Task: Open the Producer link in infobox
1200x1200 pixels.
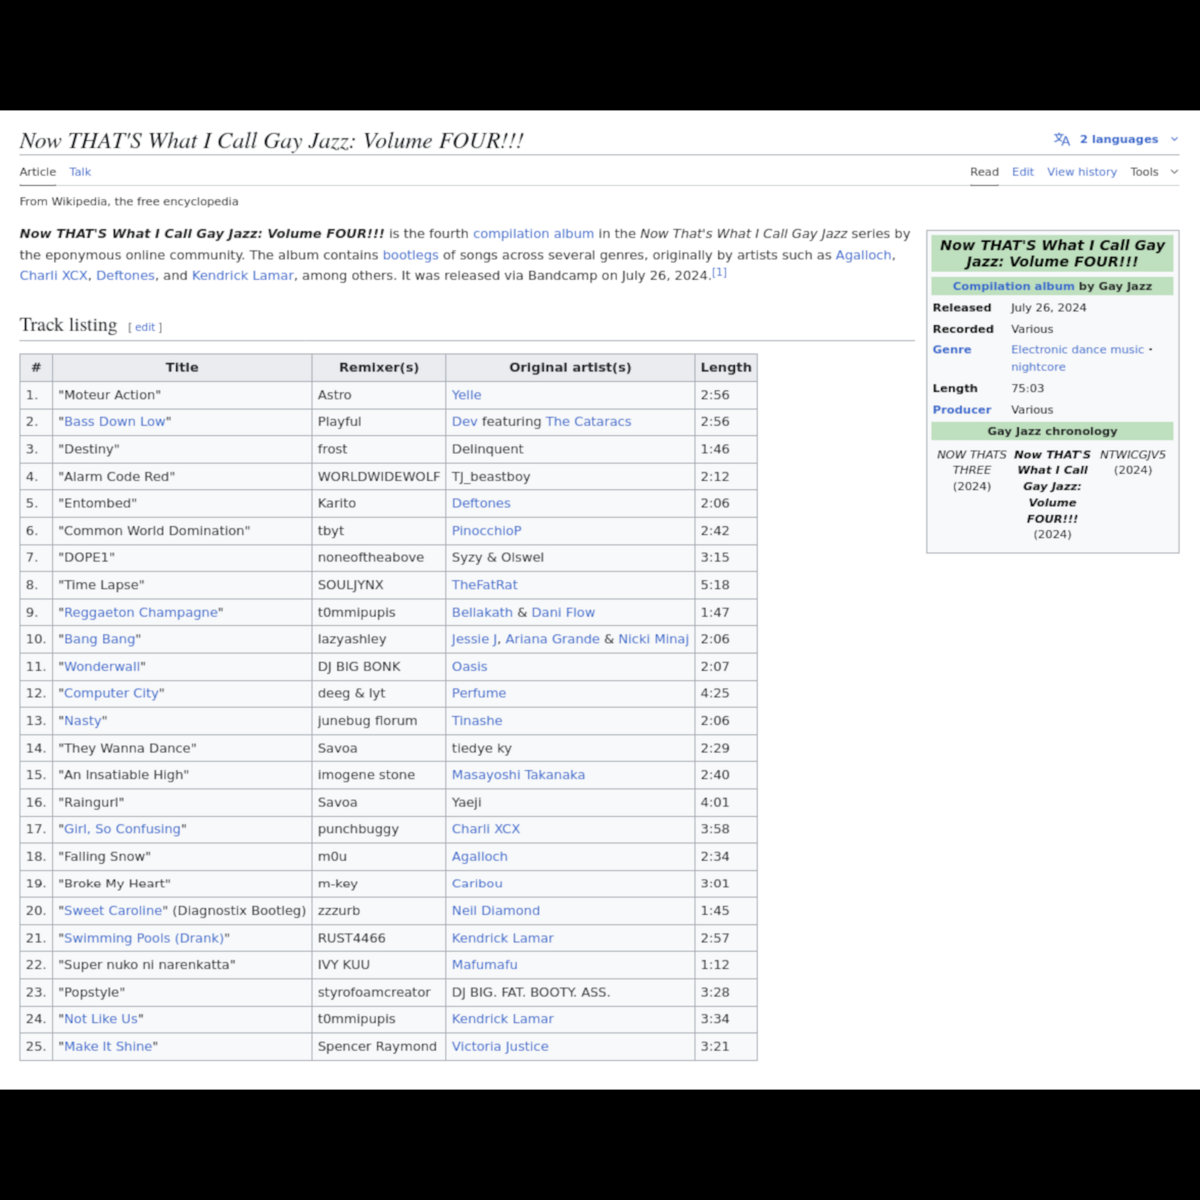Action: (x=961, y=410)
